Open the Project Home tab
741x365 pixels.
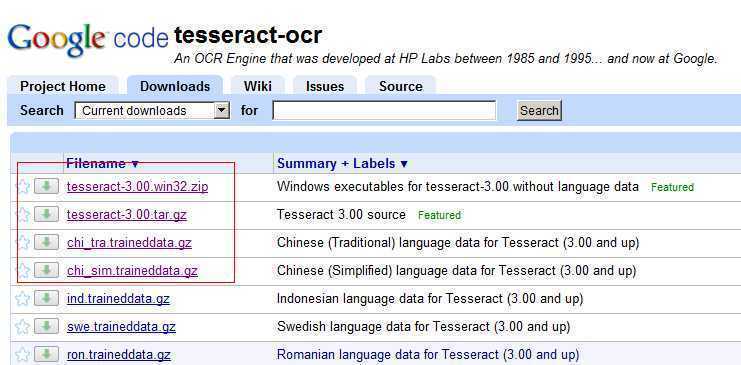tap(63, 87)
